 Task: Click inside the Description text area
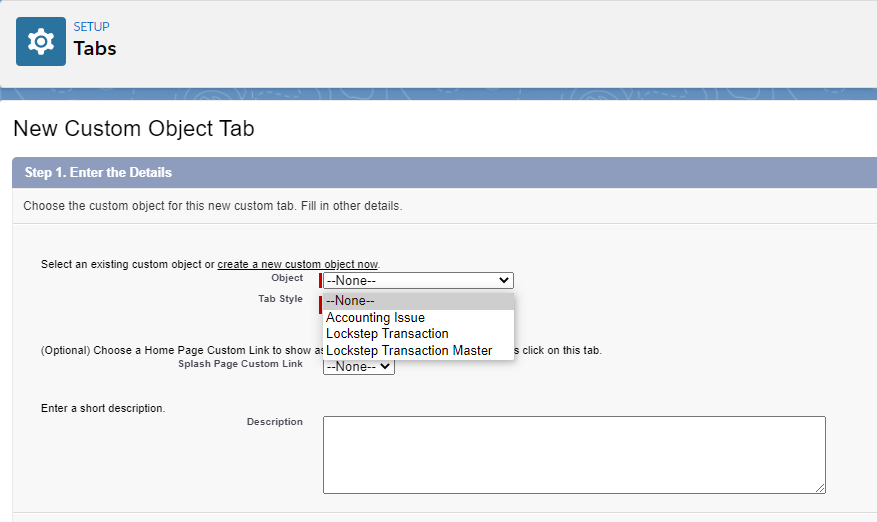pyautogui.click(x=573, y=454)
